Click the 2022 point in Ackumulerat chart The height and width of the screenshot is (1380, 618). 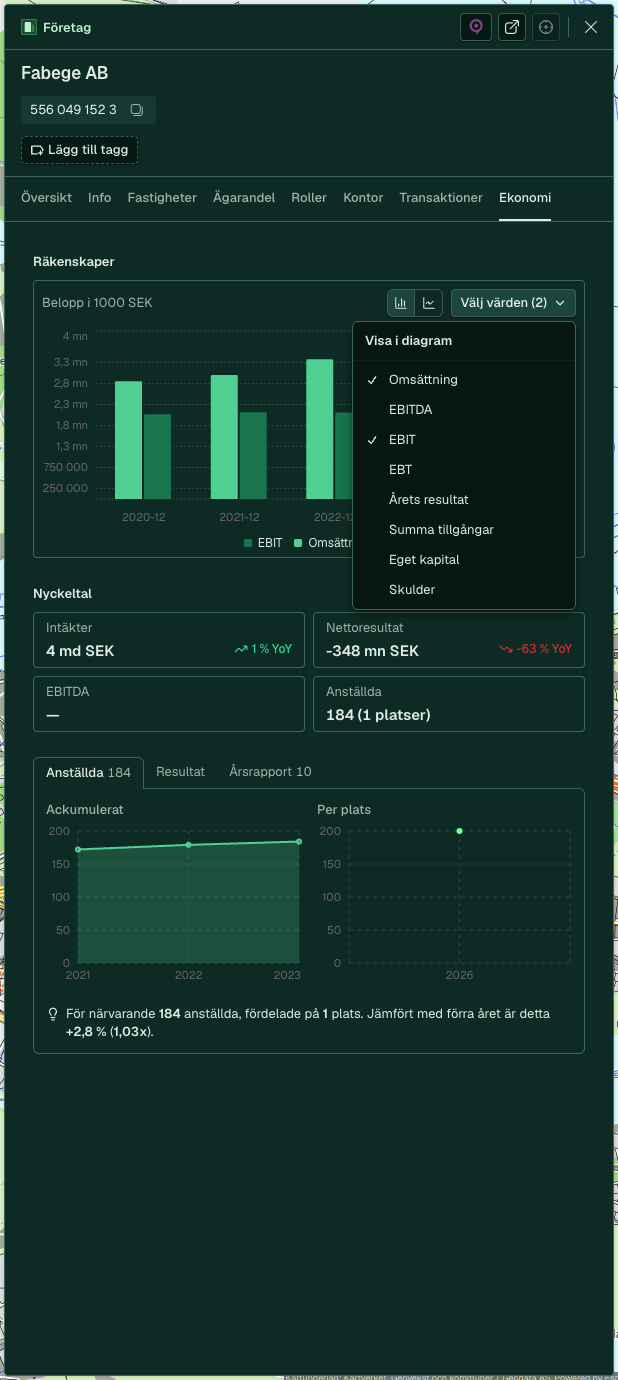tap(188, 845)
